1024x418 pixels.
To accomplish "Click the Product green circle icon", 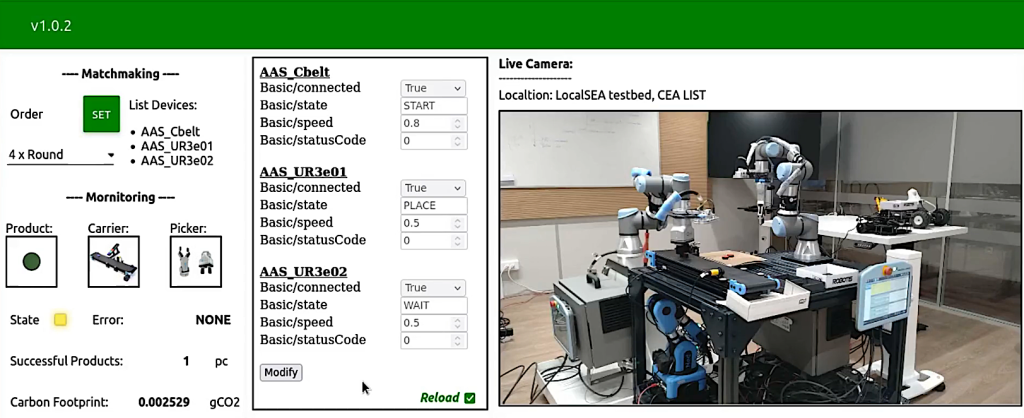I will pyautogui.click(x=31, y=262).
